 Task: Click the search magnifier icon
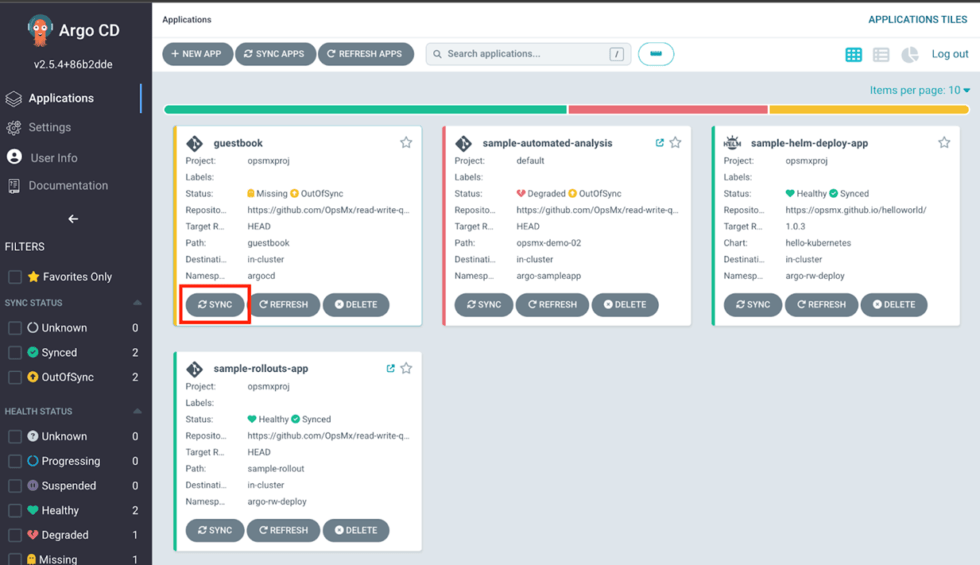point(438,54)
